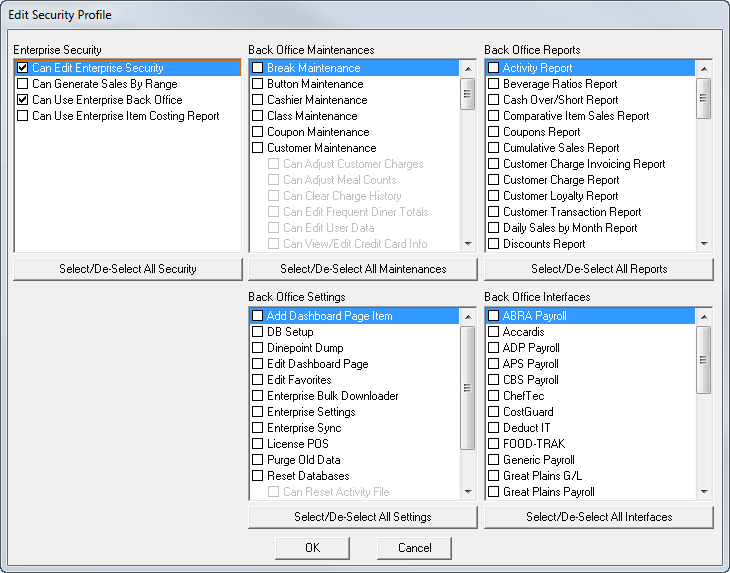Viewport: 730px width, 573px height.
Task: Uncheck Can Edit Enterprise Security
Action: 22,68
